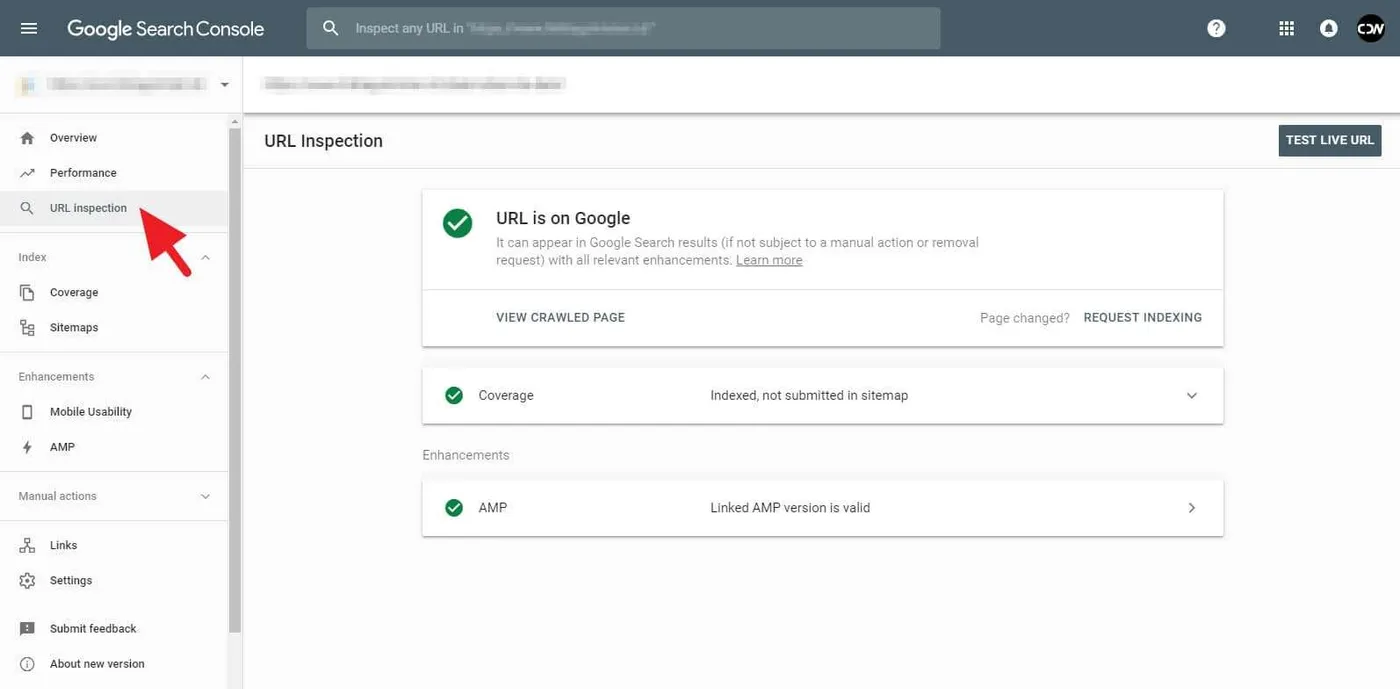Image resolution: width=1400 pixels, height=689 pixels.
Task: Click the Links network icon
Action: (x=27, y=545)
